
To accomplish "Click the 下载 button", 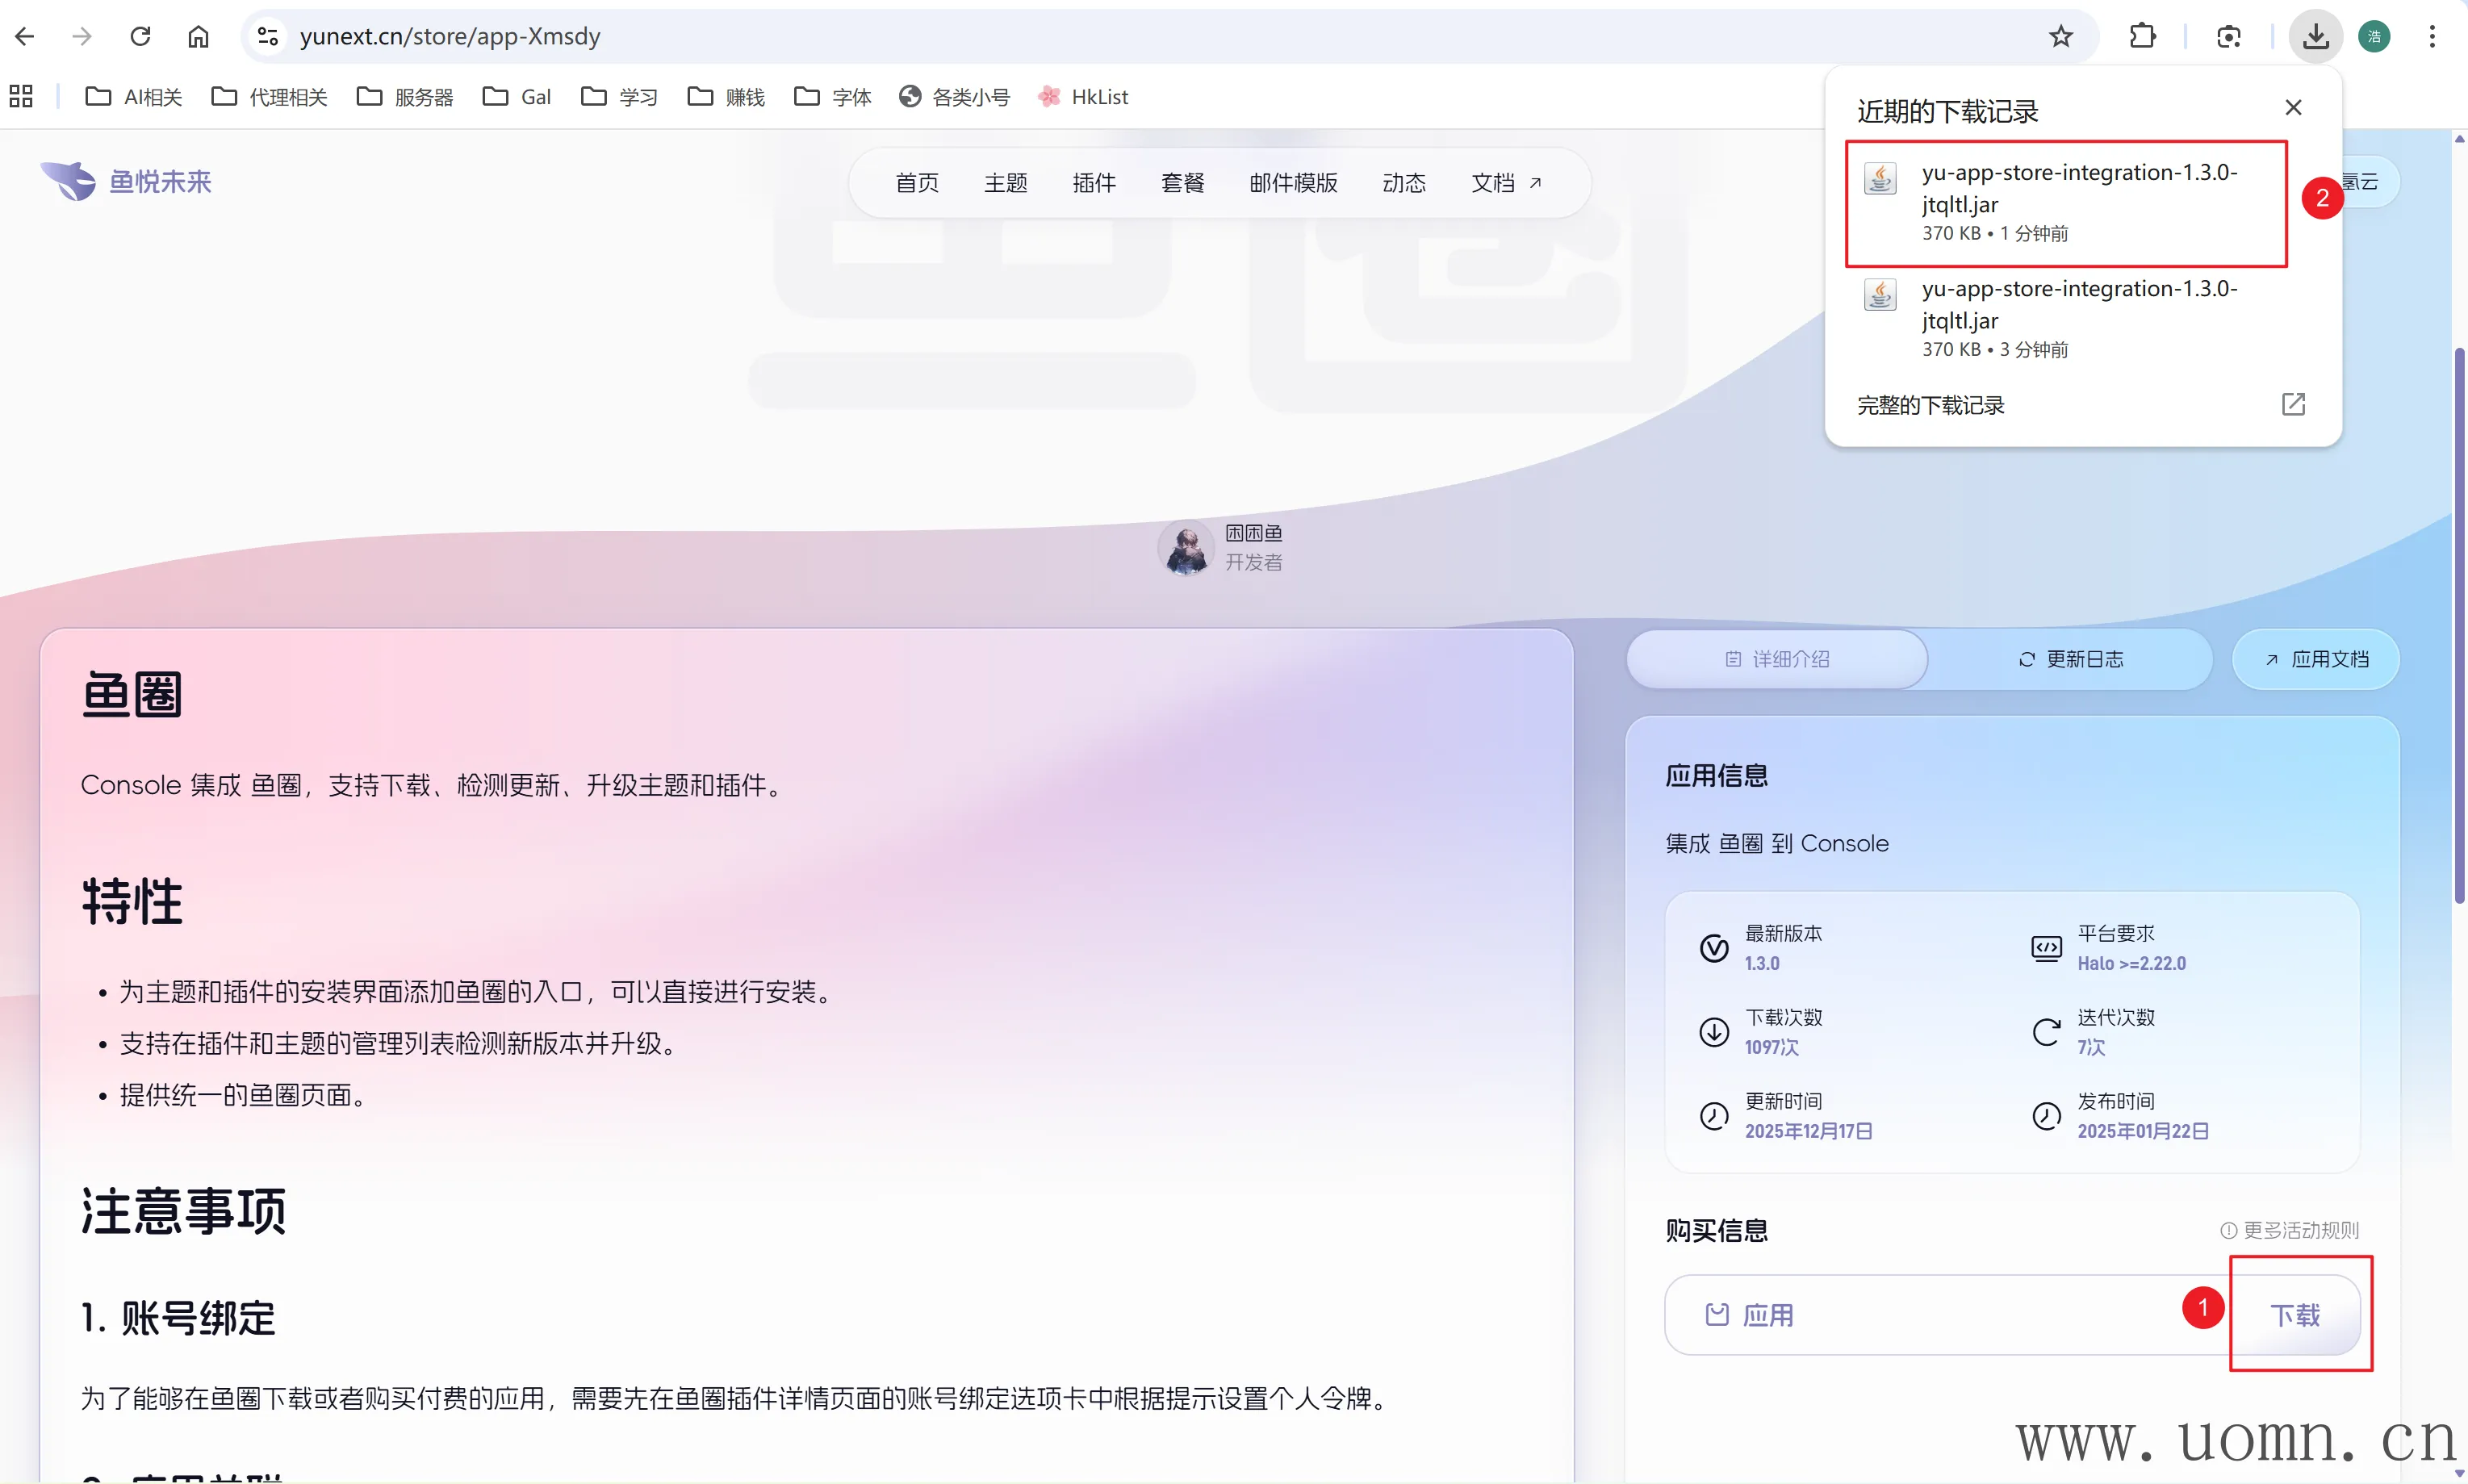I will coord(2295,1315).
